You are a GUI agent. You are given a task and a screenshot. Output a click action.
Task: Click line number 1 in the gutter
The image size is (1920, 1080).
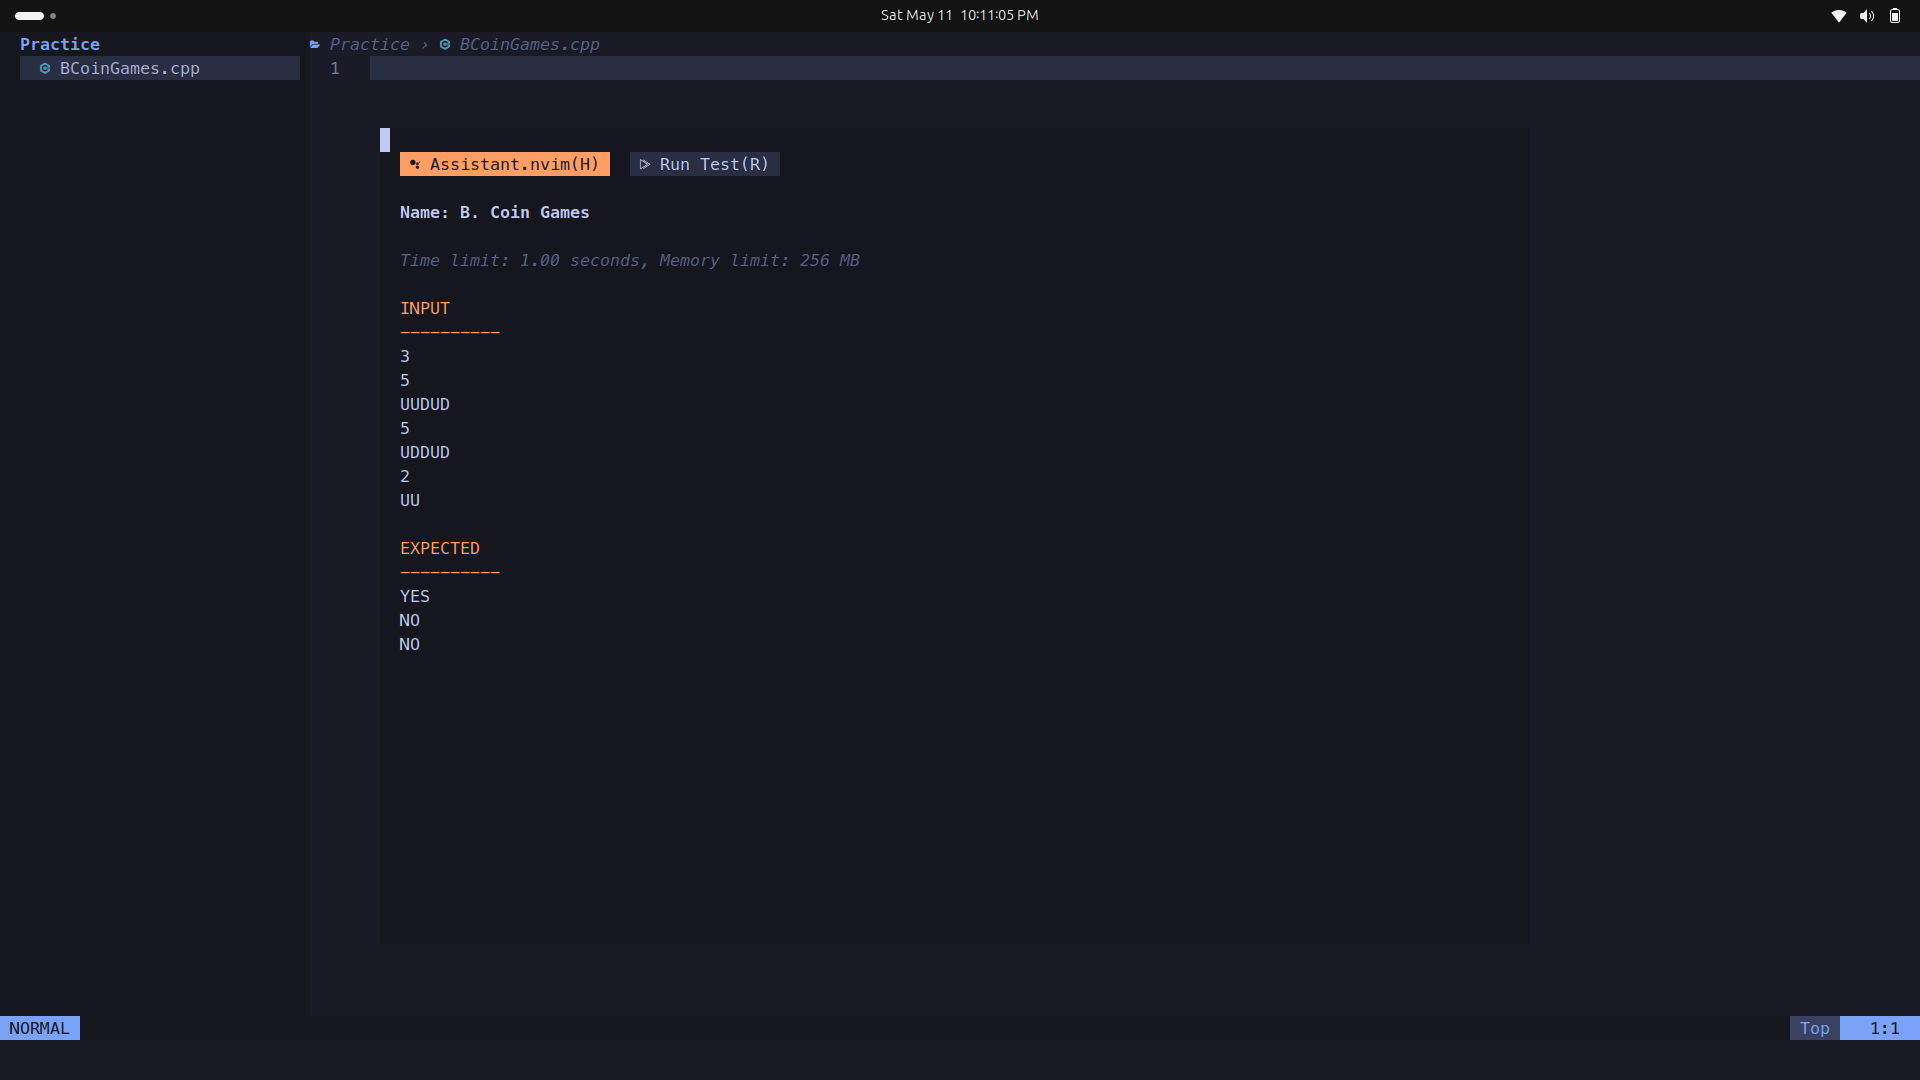click(x=335, y=68)
